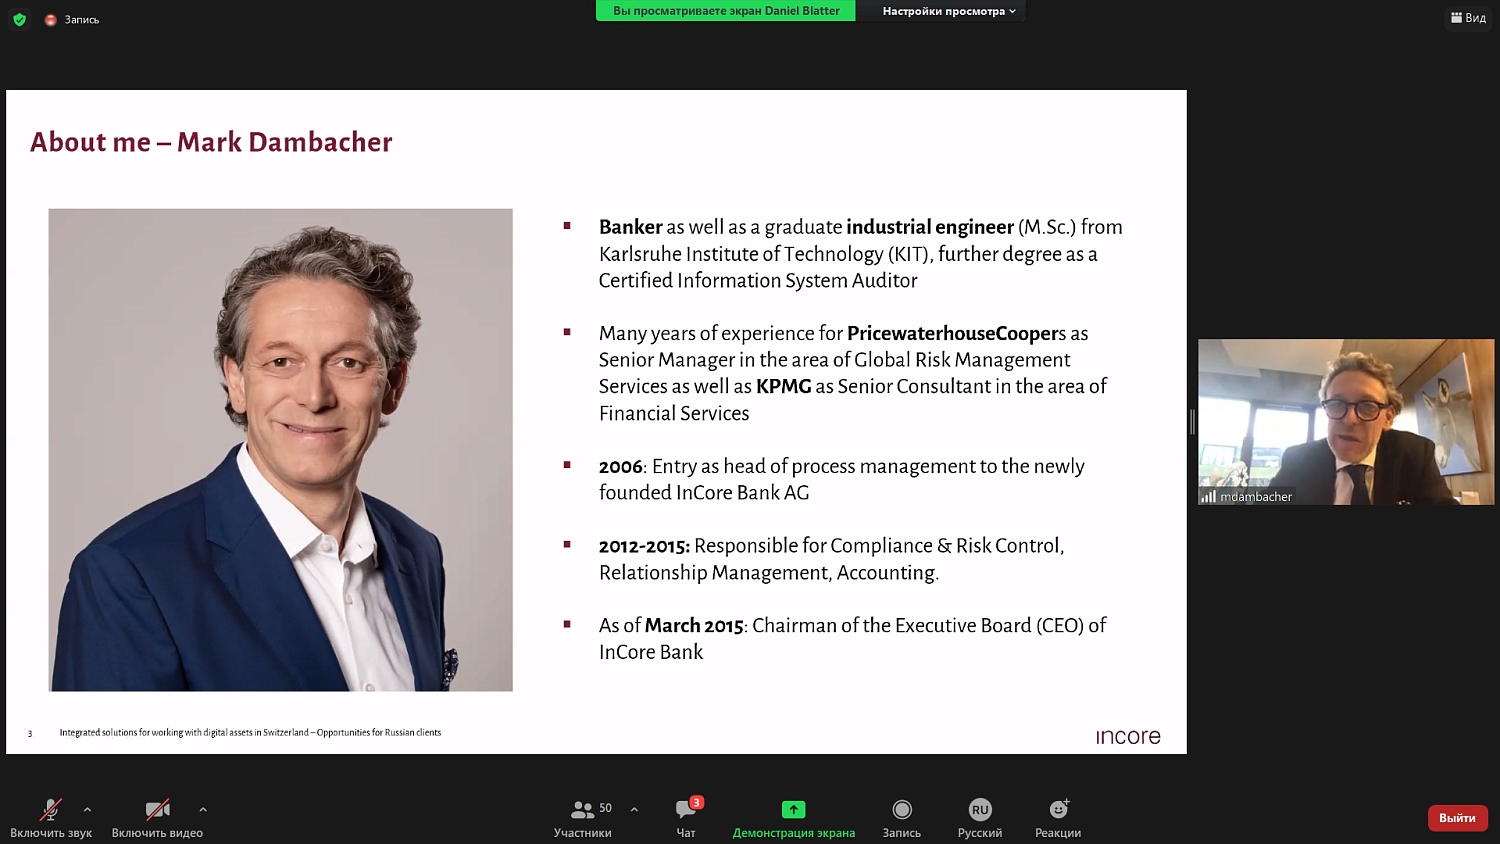Unmute microphone with Включить звук

coord(51,817)
